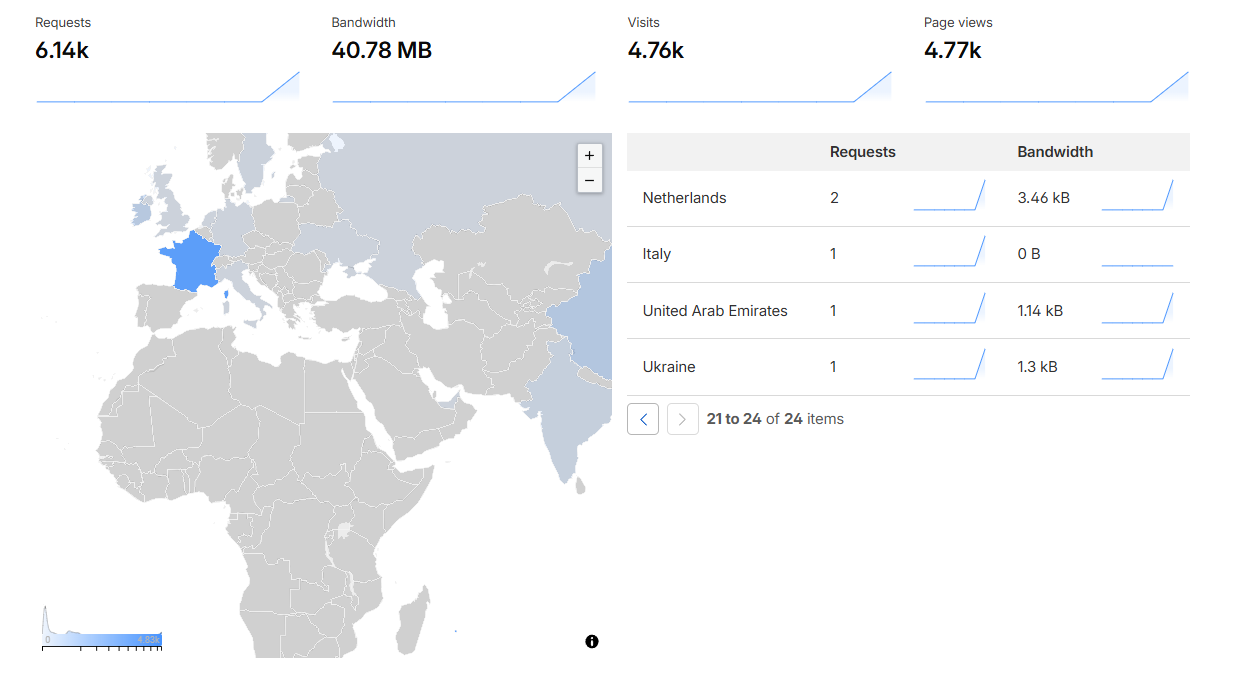Click the Page views summary sparkline chart
Screen dimensions: 1242x677
[1057, 86]
